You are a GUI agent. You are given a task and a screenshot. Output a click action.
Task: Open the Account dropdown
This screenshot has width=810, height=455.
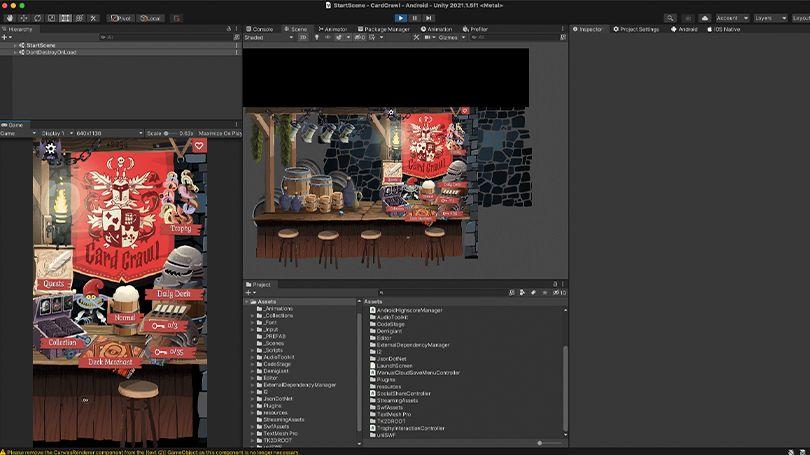tap(732, 18)
